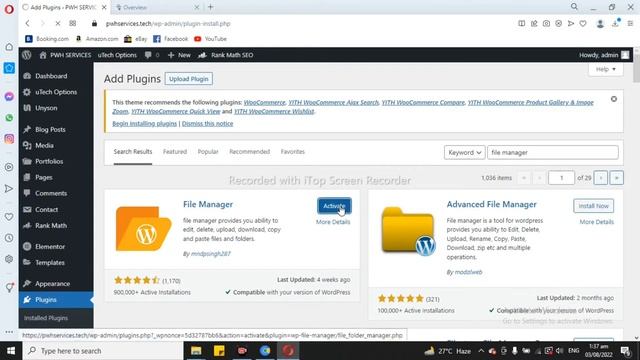Open Media in the admin sidebar
The width and height of the screenshot is (640, 360).
coord(56,145)
